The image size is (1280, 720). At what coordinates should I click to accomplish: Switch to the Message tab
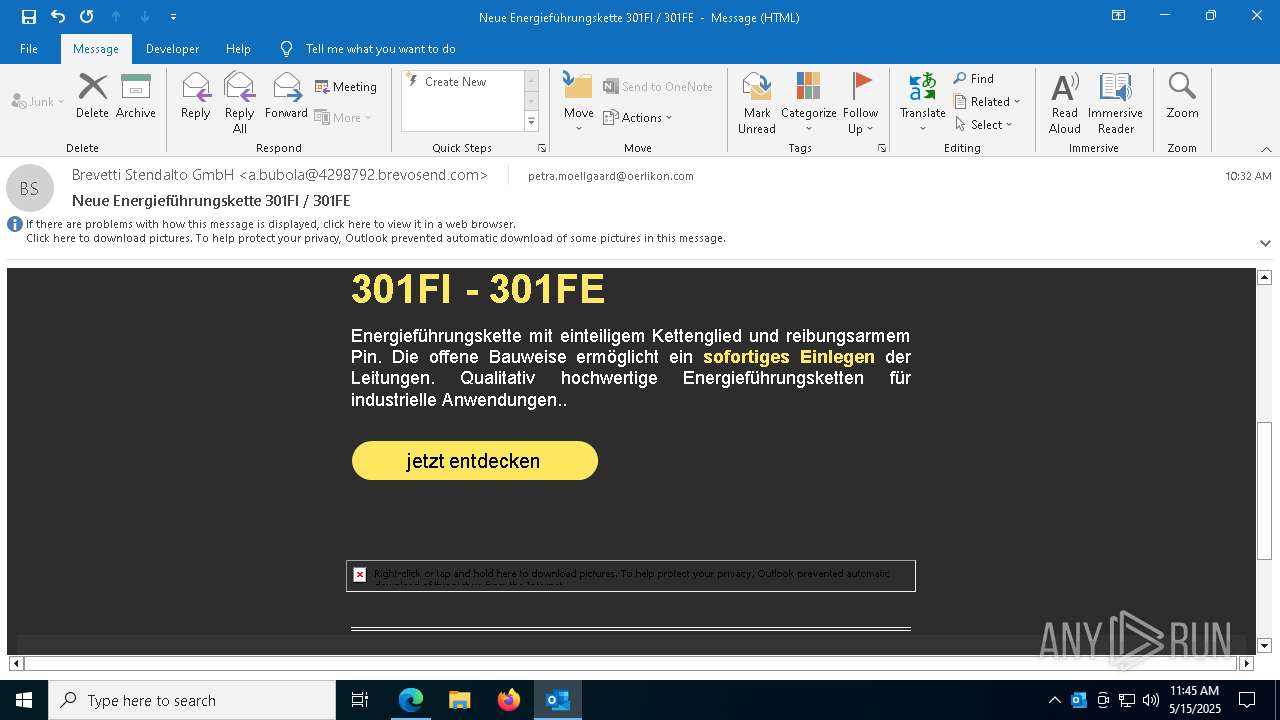(x=96, y=48)
